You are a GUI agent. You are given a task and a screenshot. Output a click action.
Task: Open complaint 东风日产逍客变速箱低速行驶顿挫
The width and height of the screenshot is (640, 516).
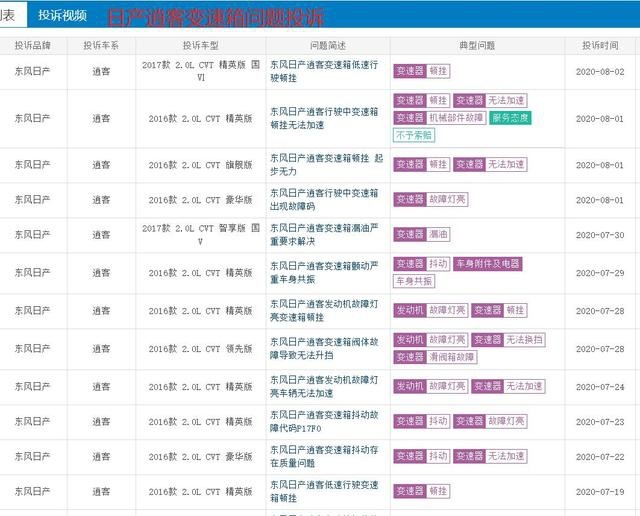pos(324,71)
